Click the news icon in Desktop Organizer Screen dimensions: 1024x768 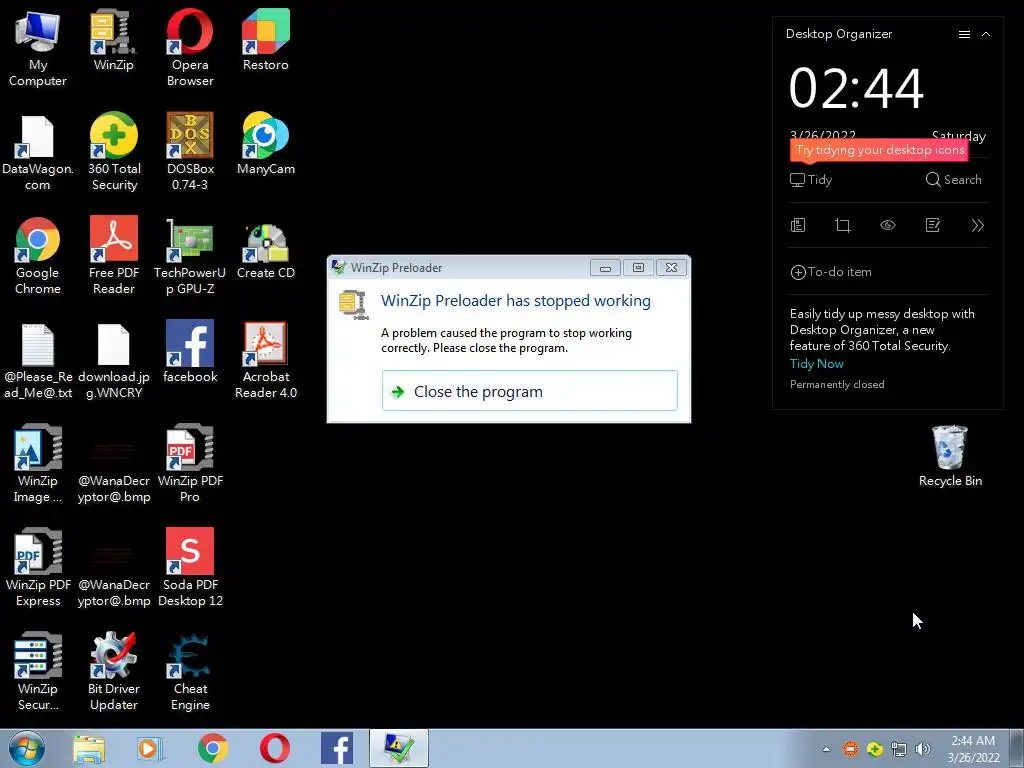pyautogui.click(x=798, y=225)
